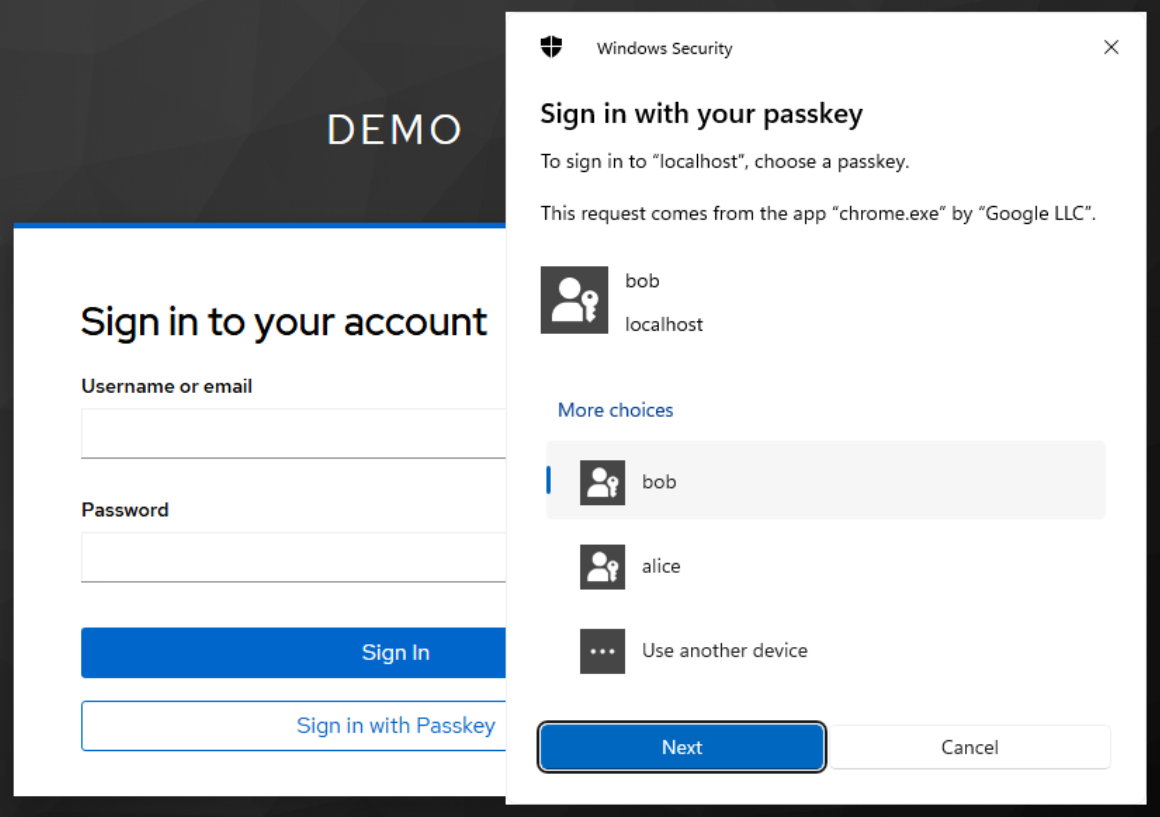The image size is (1160, 817).
Task: Select the highlighted bob entry under More choices
Action: click(x=825, y=481)
